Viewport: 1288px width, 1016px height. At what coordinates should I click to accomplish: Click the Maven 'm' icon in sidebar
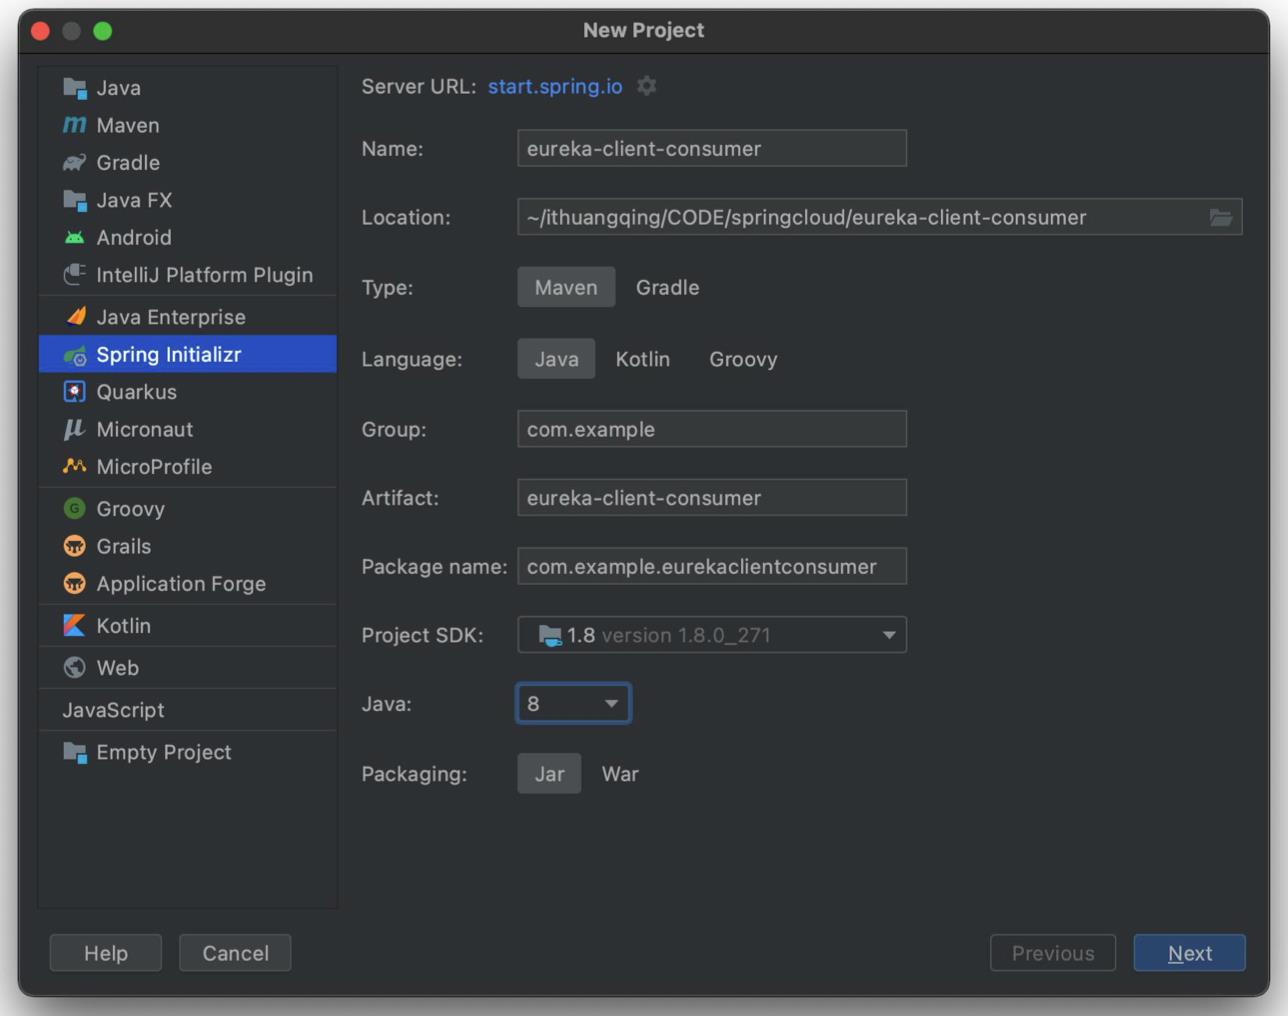tap(74, 125)
